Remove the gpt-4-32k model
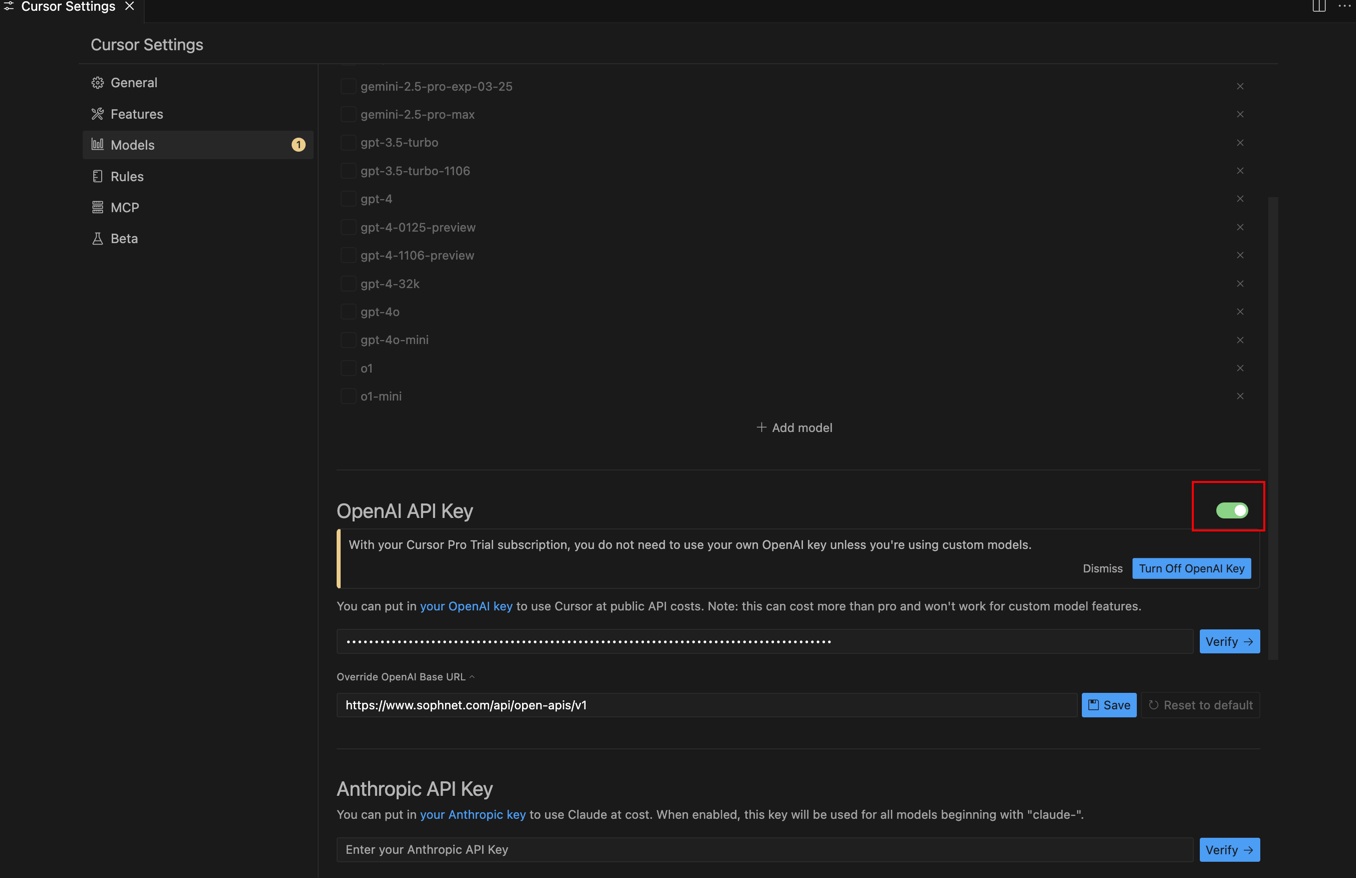Image resolution: width=1356 pixels, height=878 pixels. coord(1240,284)
